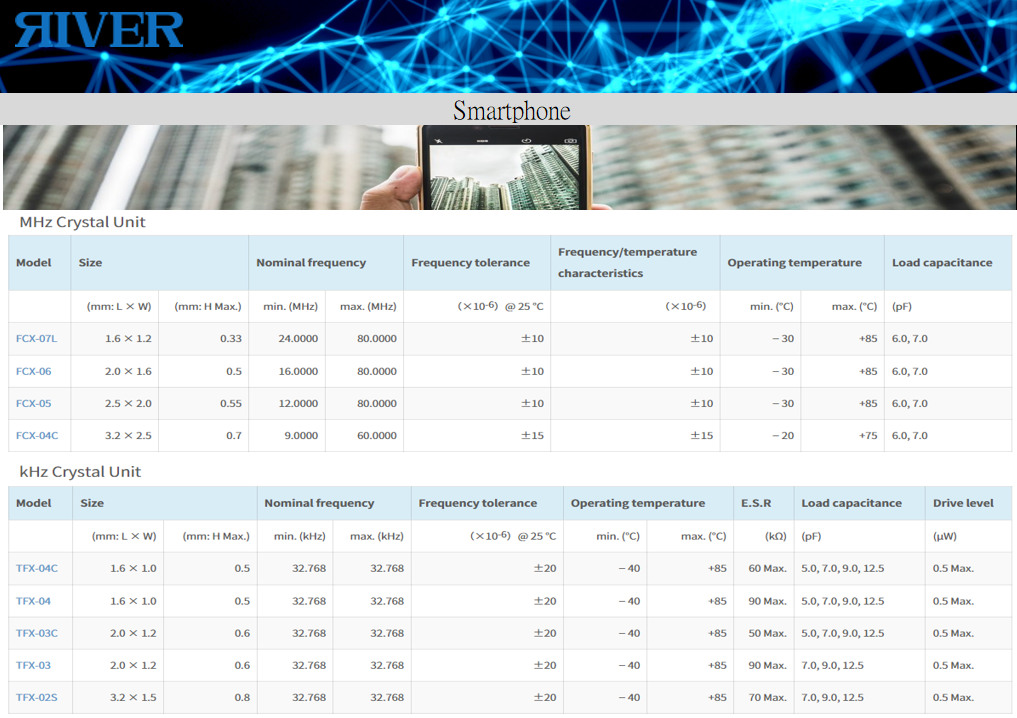The width and height of the screenshot is (1017, 718).
Task: Select the FCX-05 crystal unit link
Action: tap(33, 403)
